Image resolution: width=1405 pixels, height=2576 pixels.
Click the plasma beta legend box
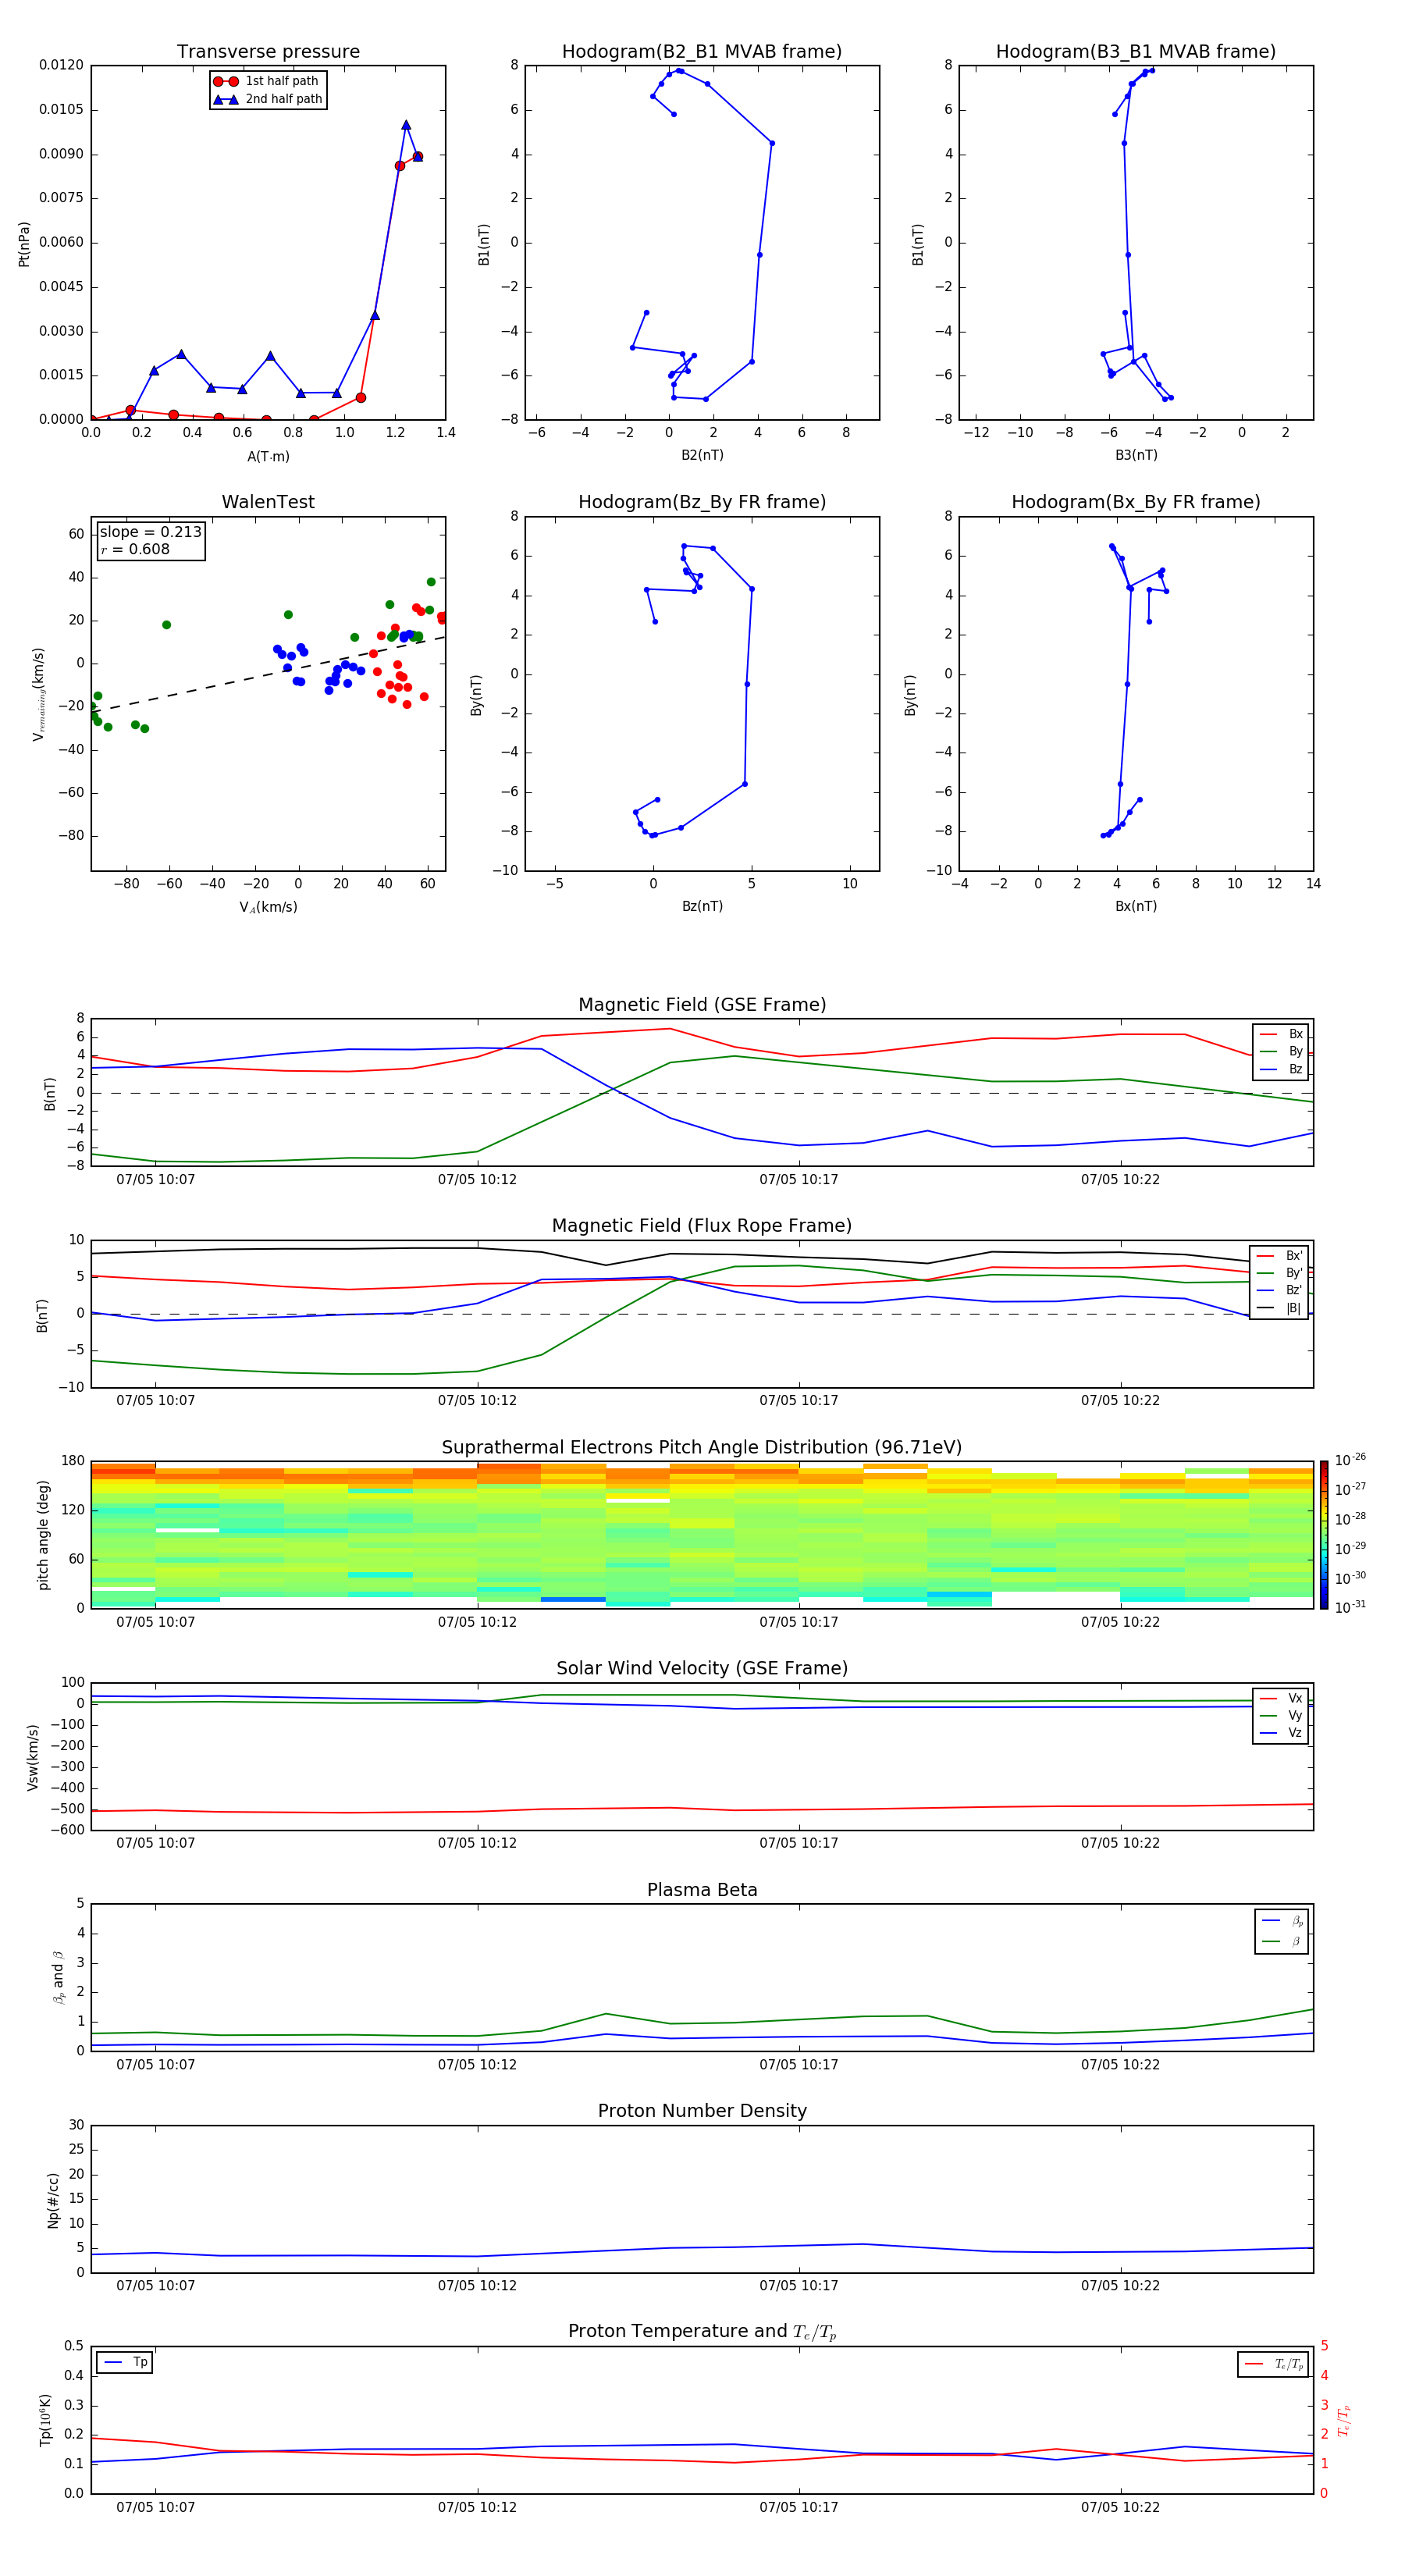pyautogui.click(x=1281, y=1931)
